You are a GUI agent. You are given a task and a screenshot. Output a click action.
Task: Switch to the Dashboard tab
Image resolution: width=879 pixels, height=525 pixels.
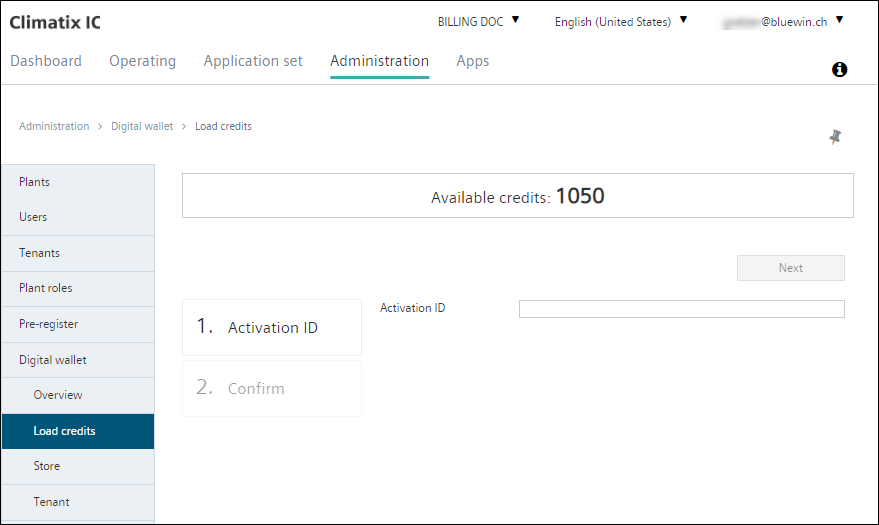46,61
